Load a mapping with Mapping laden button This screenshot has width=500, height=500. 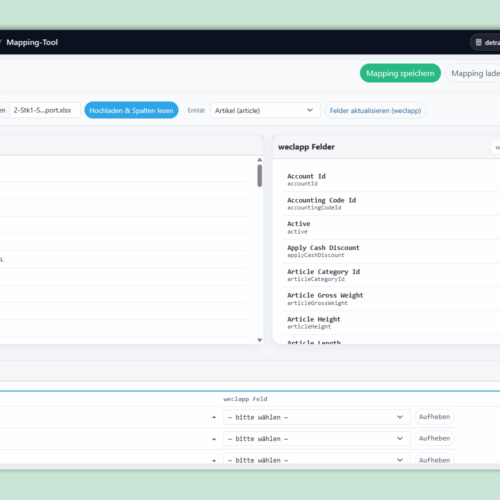coord(473,73)
